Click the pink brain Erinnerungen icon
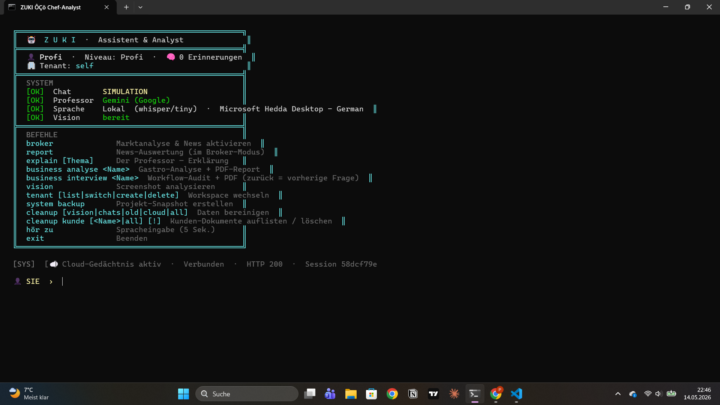The height and width of the screenshot is (405, 720). [x=171, y=57]
